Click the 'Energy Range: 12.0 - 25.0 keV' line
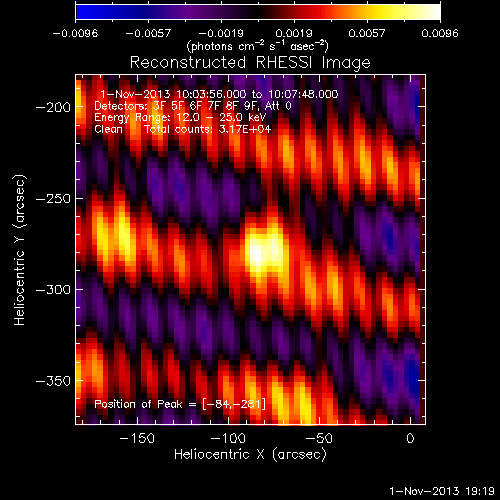The height and width of the screenshot is (500, 500). (x=180, y=117)
